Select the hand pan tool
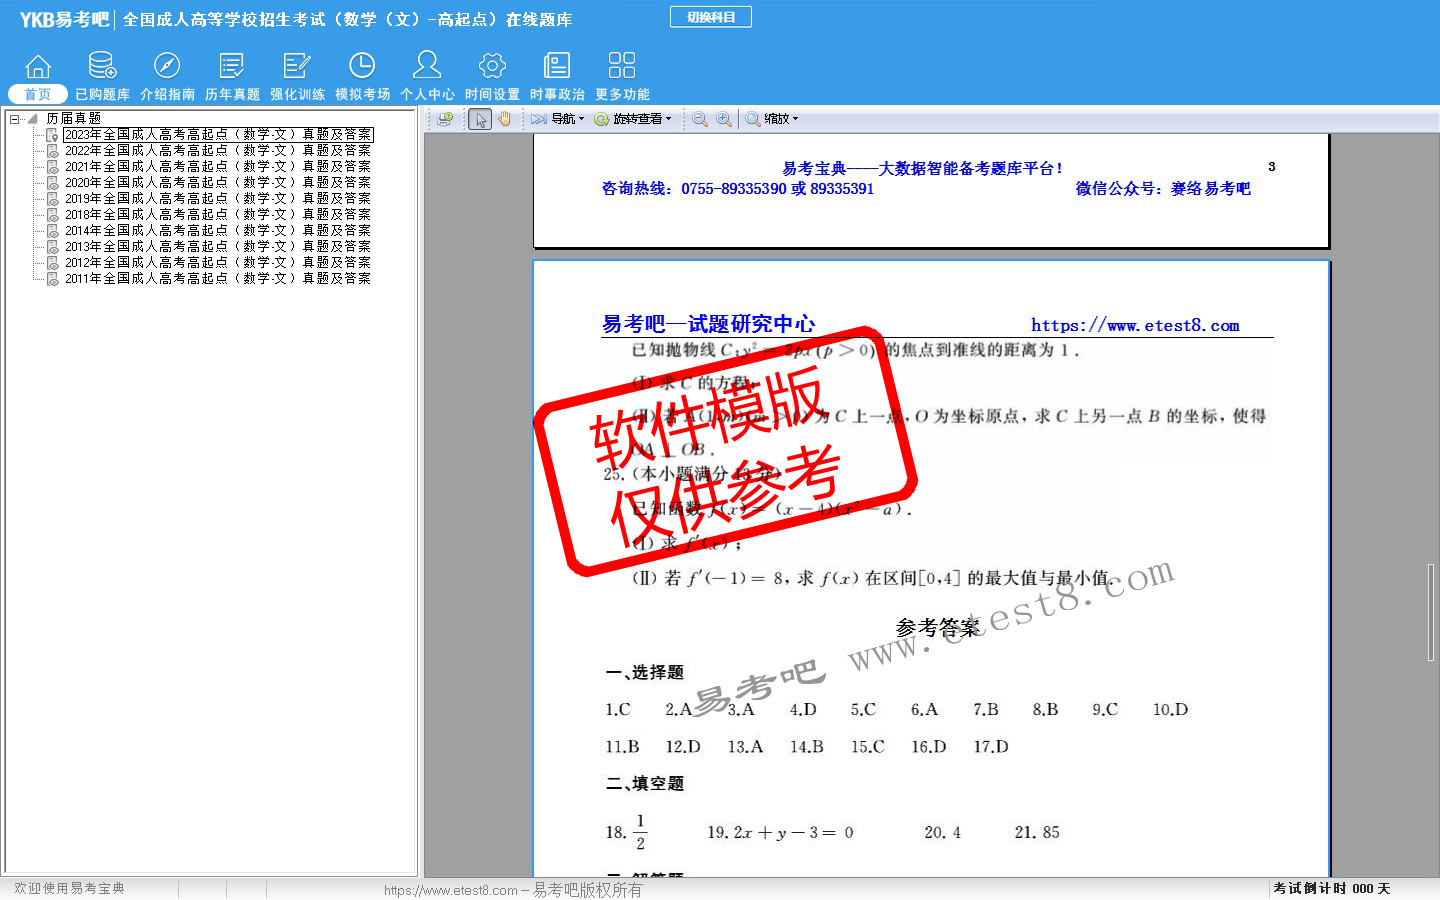 505,119
